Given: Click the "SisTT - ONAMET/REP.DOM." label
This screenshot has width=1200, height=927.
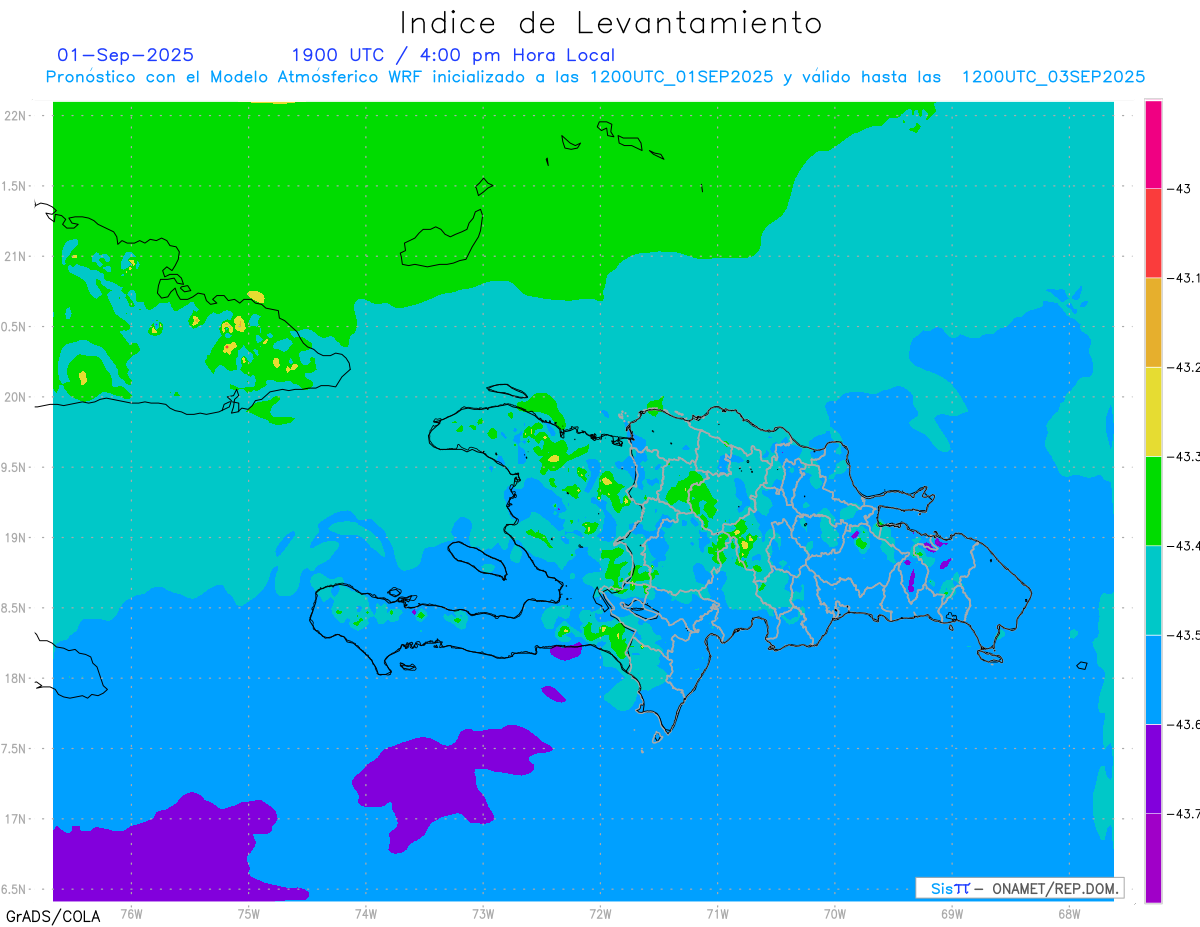Looking at the screenshot, I should pos(1019,888).
